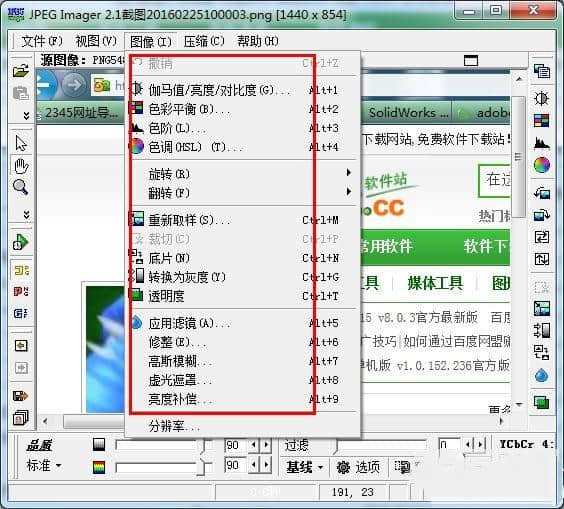Click the HSL color wheel icon in right toolbar

pos(541,165)
